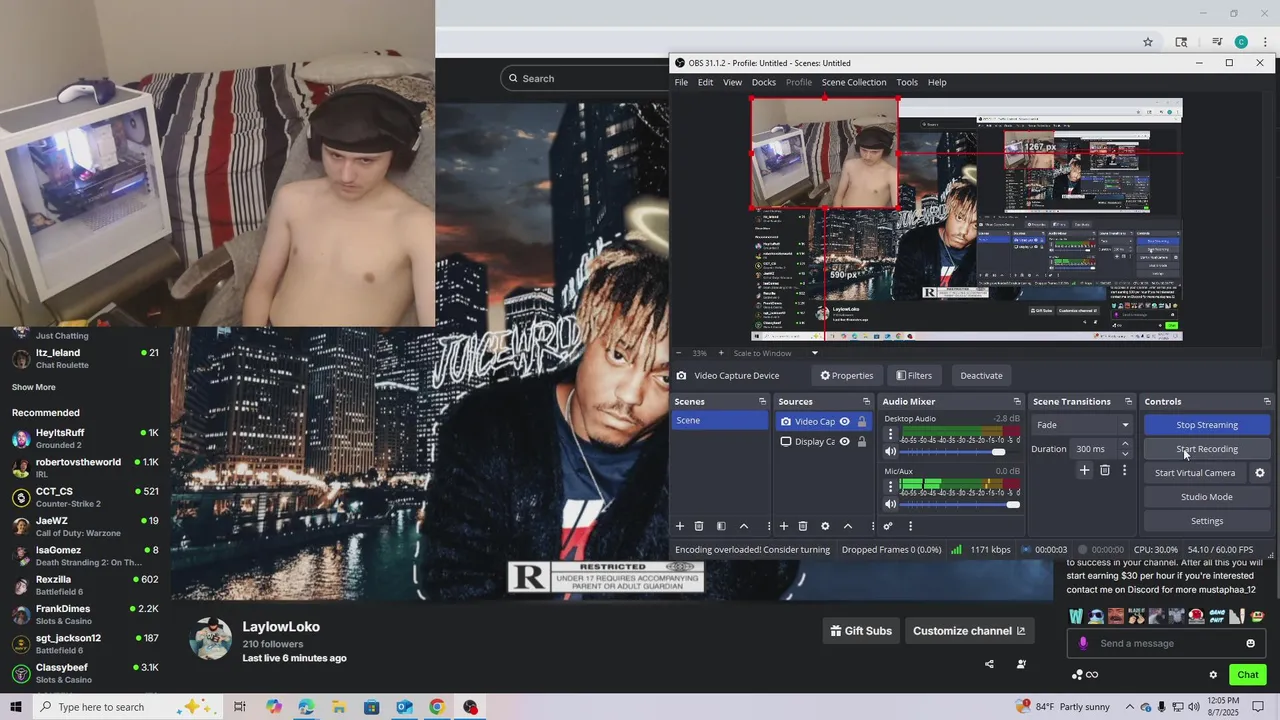Pop out the Controls dock
The image size is (1280, 720).
pos(1267,402)
